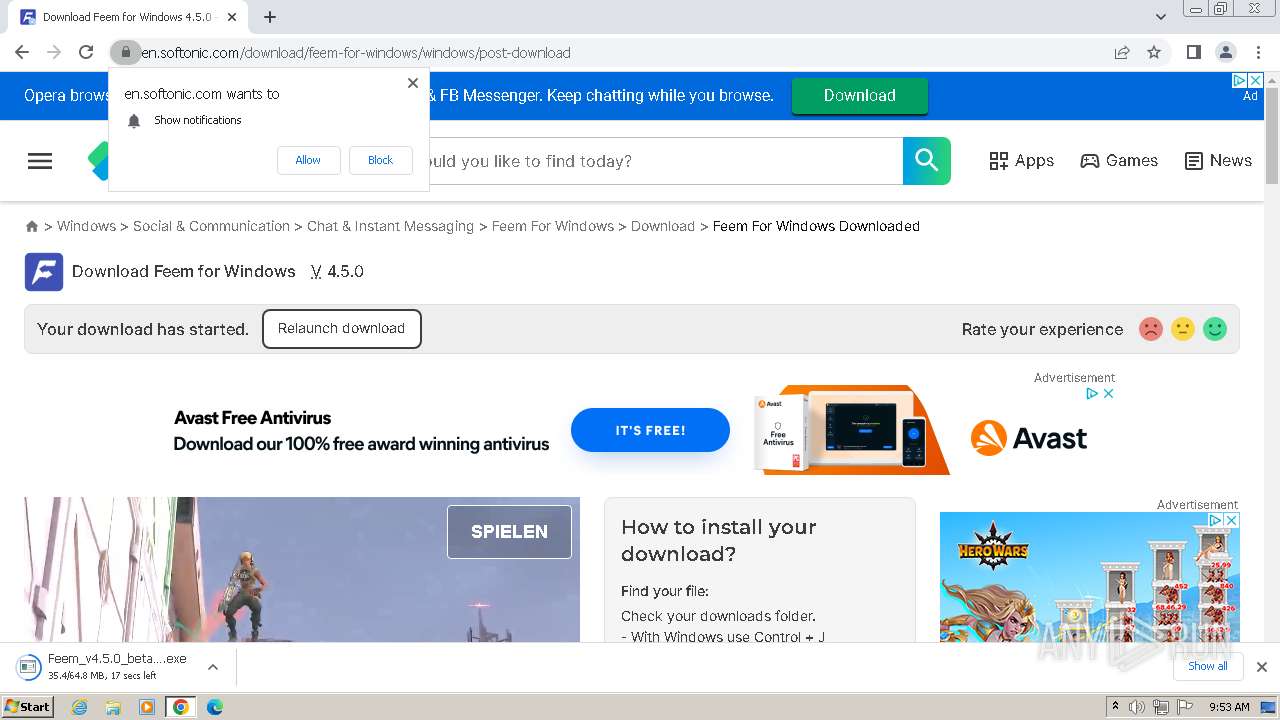1280x720 pixels.
Task: Launch Microsoft Edge from taskbar
Action: (214, 707)
